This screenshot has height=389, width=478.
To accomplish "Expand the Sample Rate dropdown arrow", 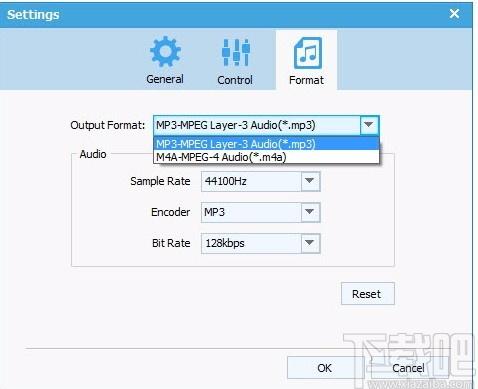I will [x=310, y=181].
